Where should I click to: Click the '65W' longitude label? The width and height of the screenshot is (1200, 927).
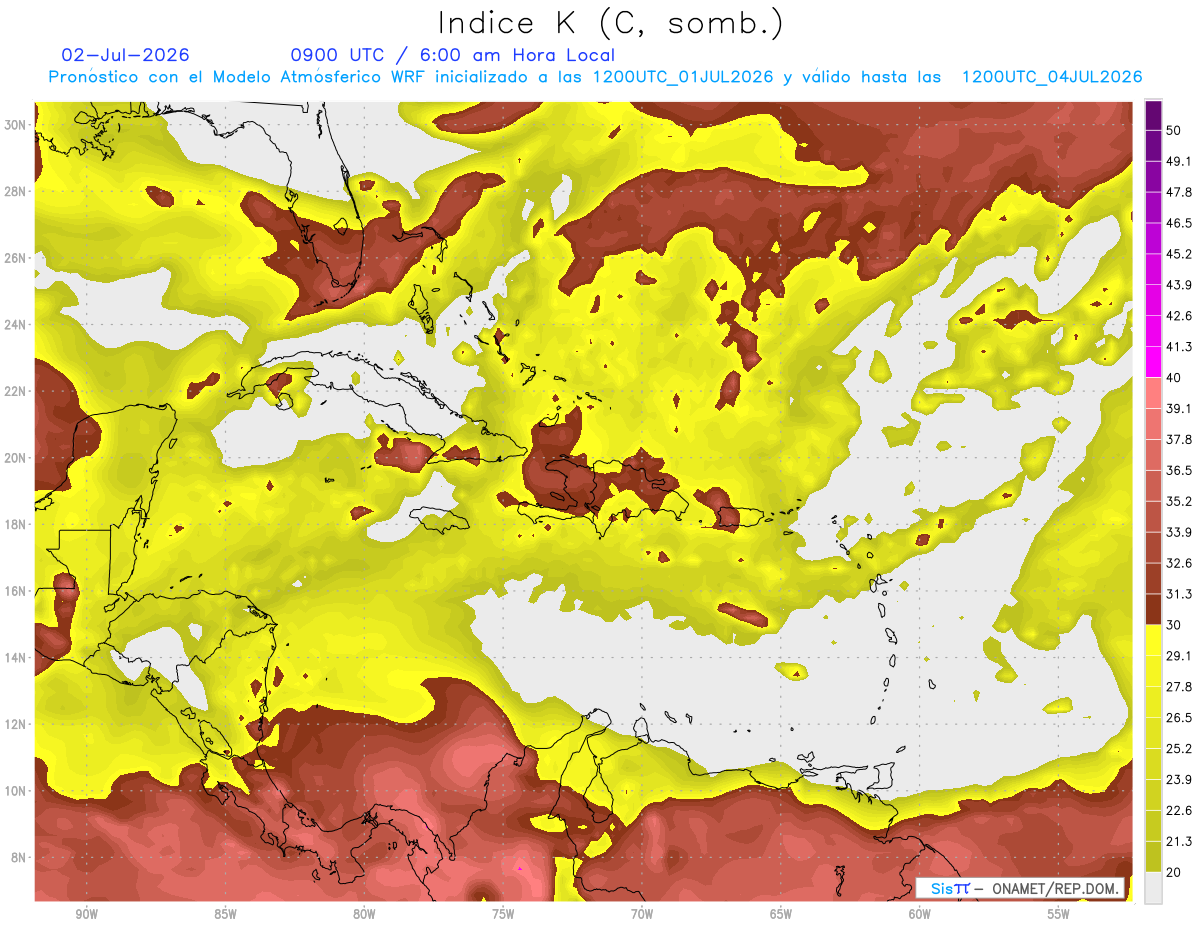(781, 914)
